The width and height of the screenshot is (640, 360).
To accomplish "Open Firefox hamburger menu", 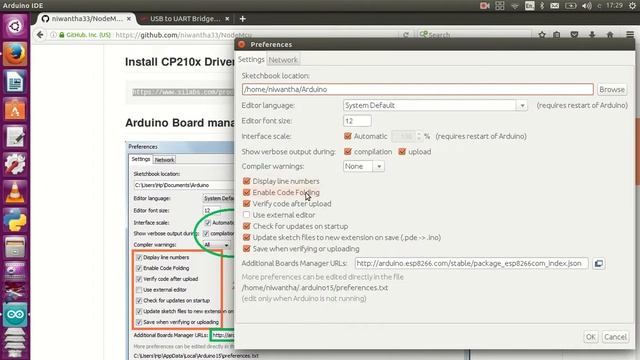I will 630,35.
